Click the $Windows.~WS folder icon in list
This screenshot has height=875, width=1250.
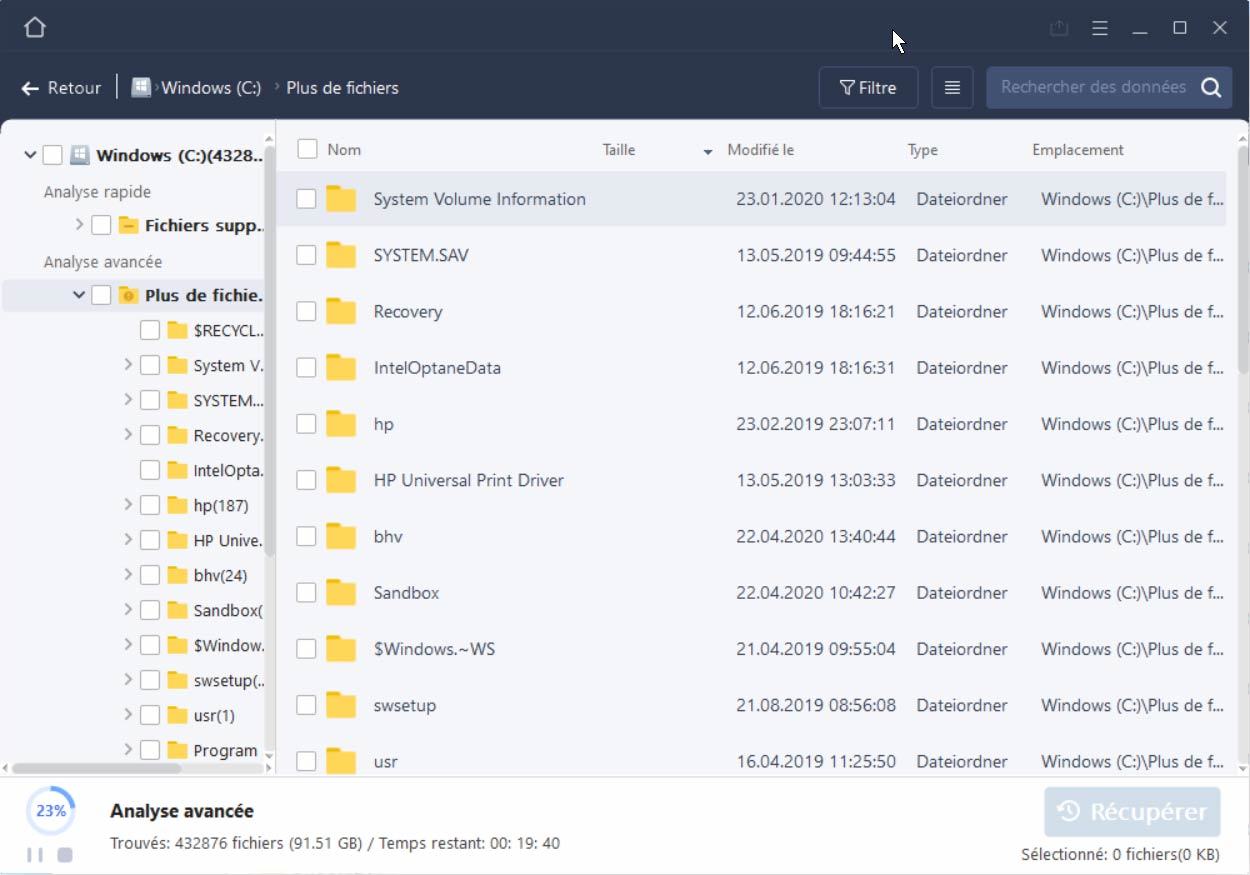[341, 649]
